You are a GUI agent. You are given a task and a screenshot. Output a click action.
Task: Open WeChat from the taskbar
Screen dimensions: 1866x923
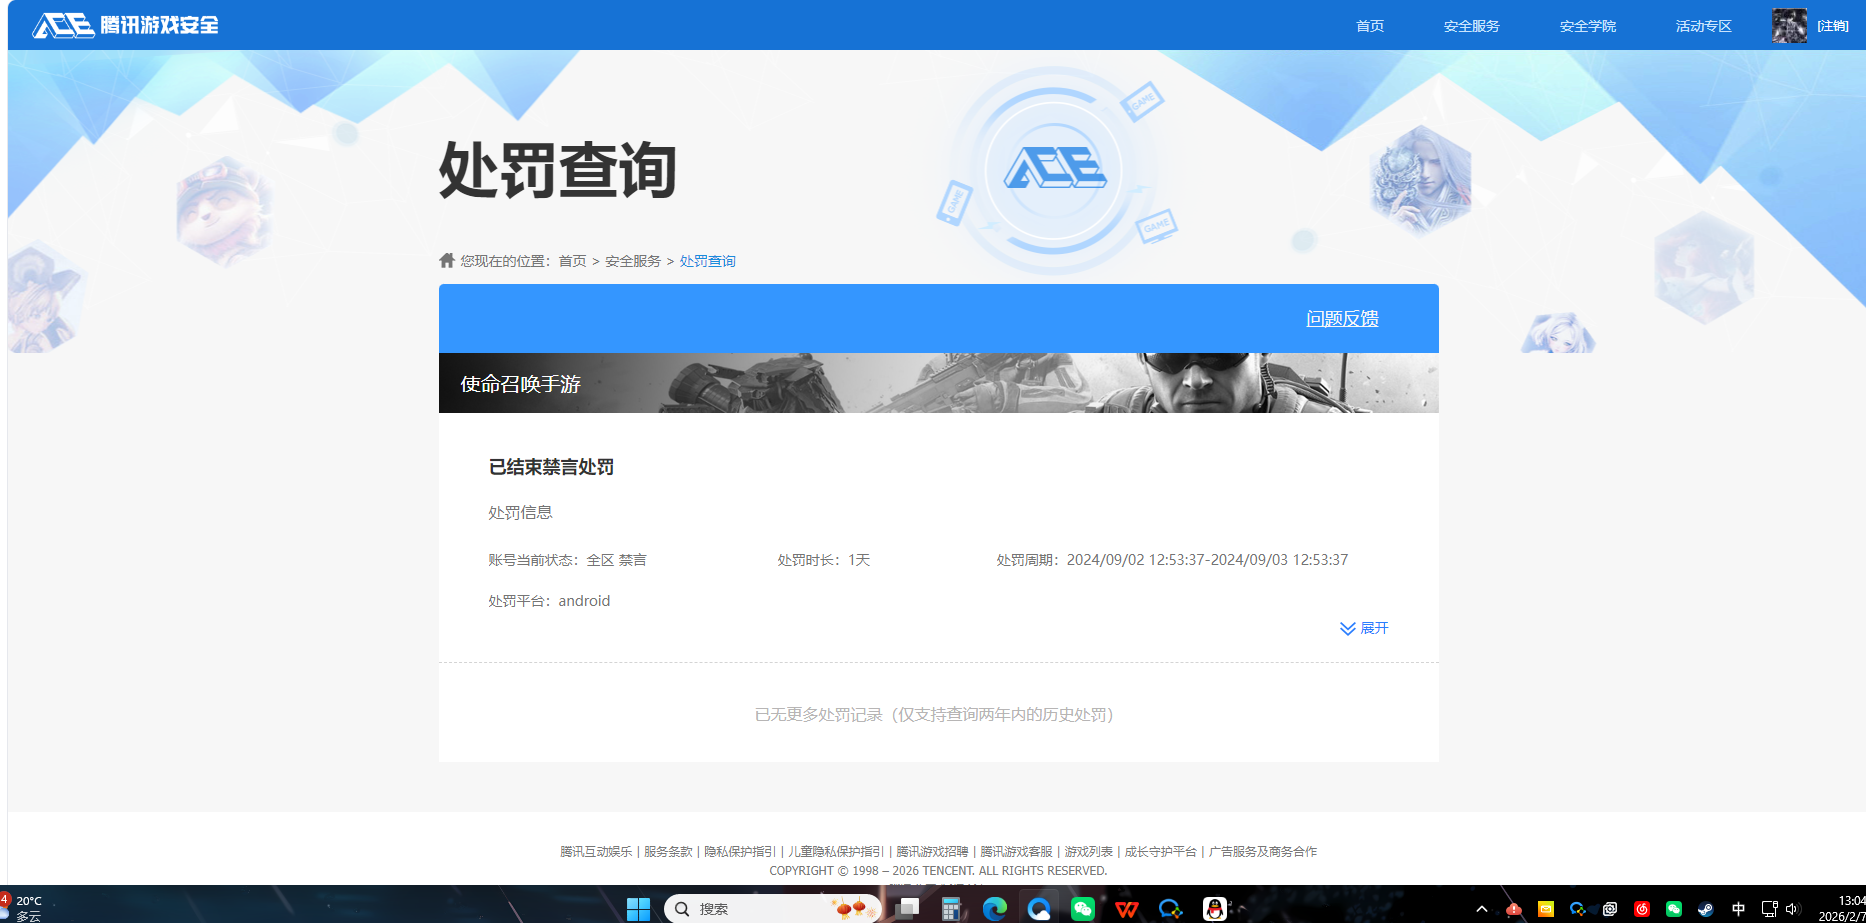pos(1083,909)
